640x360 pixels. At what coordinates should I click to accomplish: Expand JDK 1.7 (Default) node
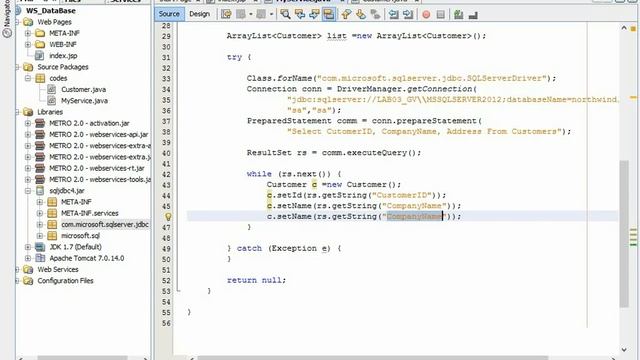coord(28,247)
